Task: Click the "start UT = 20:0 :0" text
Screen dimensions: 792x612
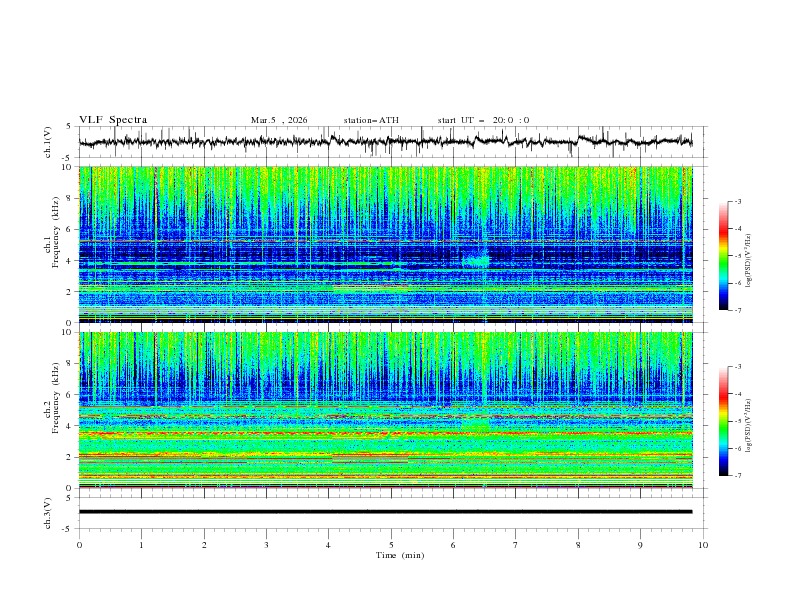Action: pyautogui.click(x=483, y=120)
